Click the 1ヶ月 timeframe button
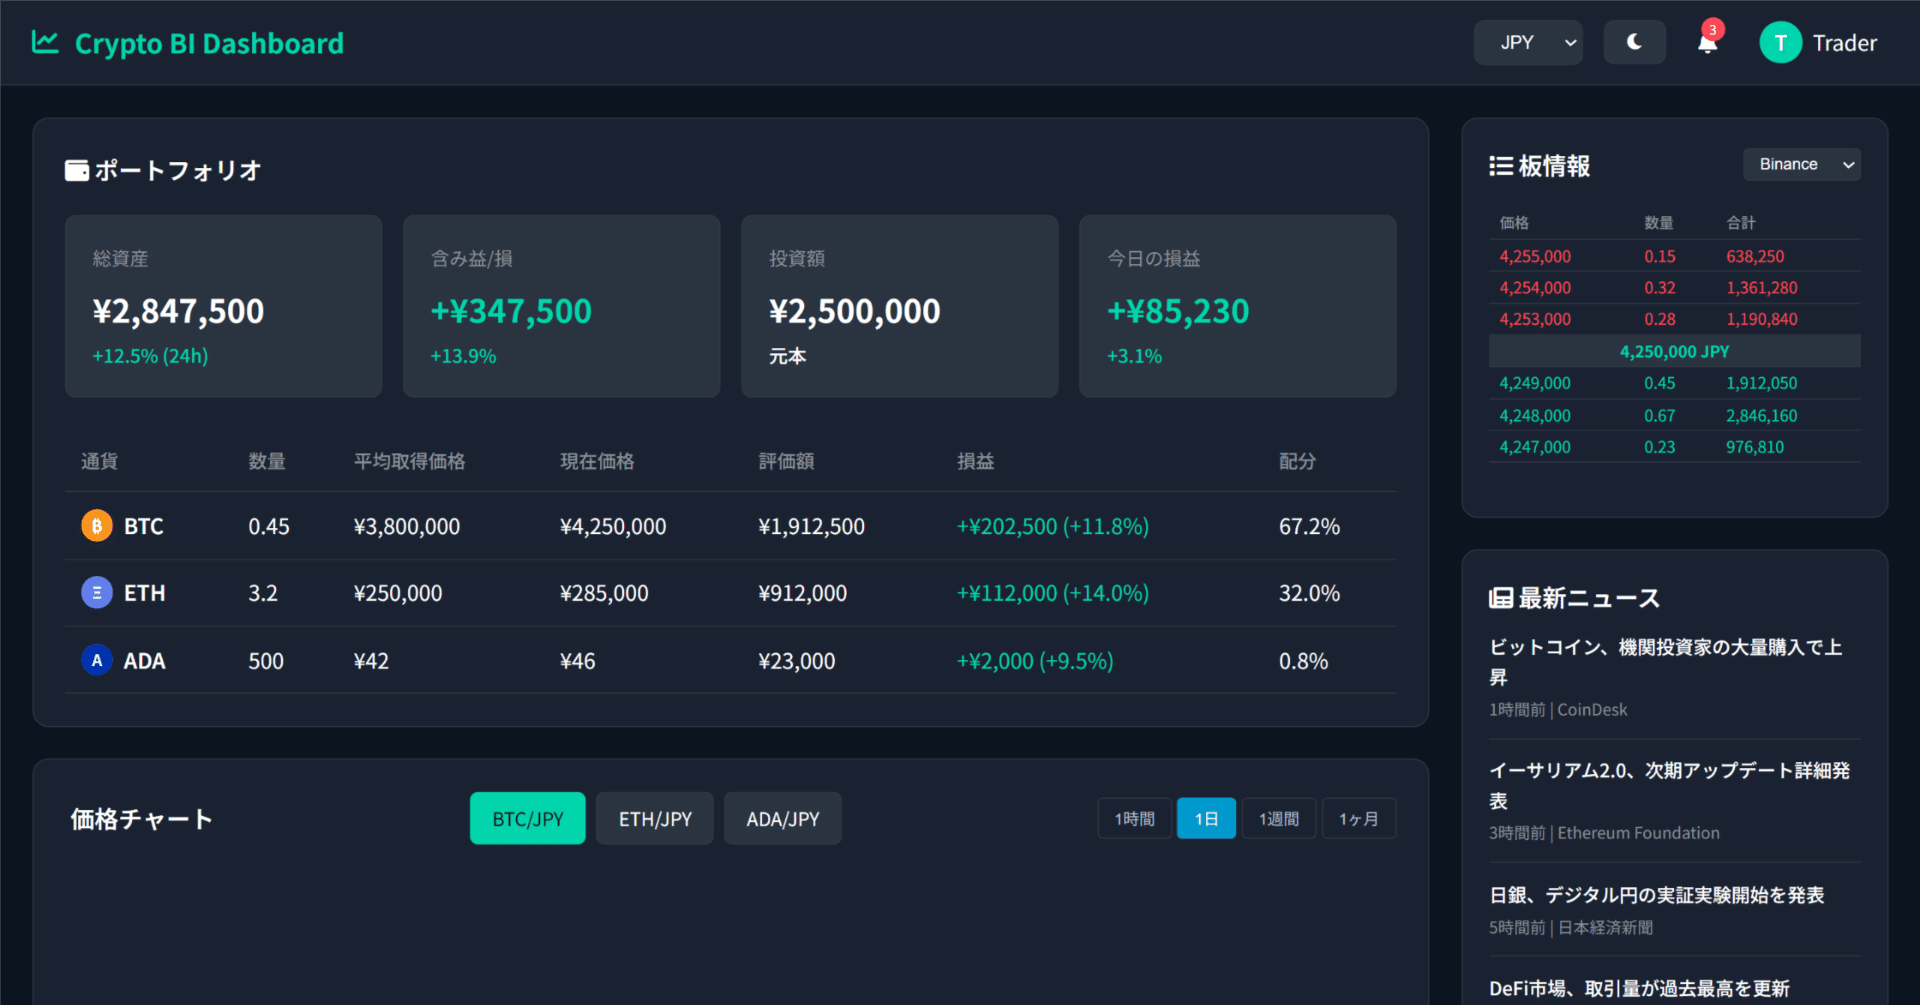This screenshot has width=1920, height=1005. pos(1359,818)
